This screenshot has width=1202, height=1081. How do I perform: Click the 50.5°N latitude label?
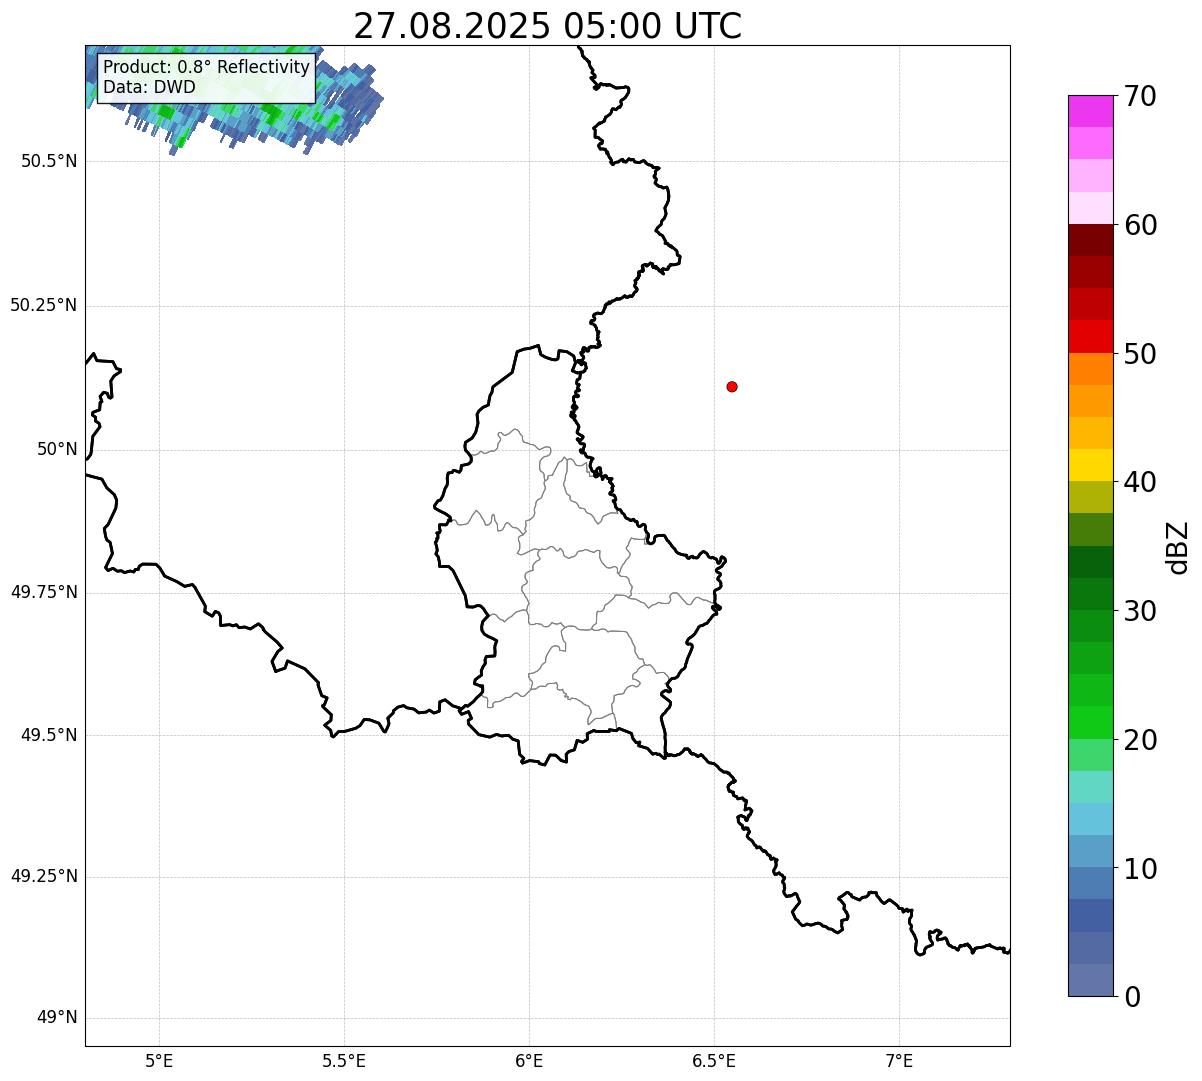click(49, 161)
